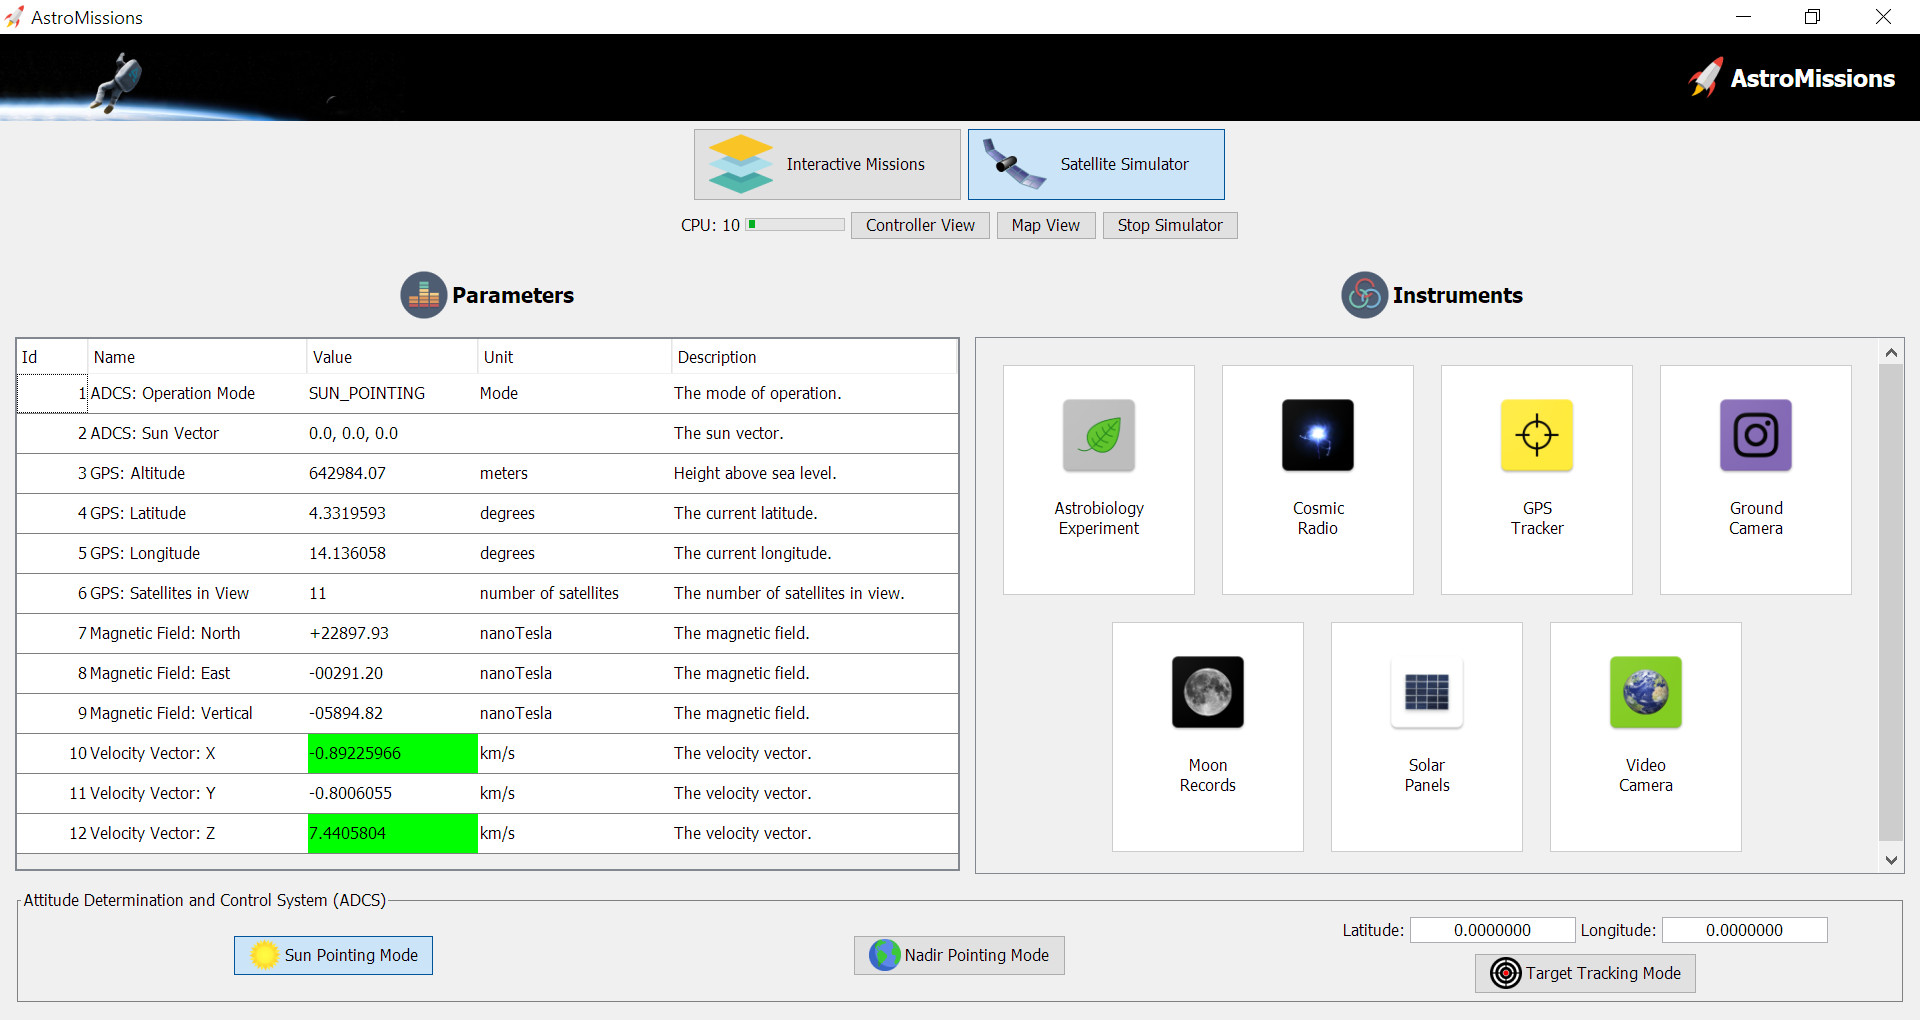
Task: Enable Sun Pointing Mode
Action: coord(333,955)
